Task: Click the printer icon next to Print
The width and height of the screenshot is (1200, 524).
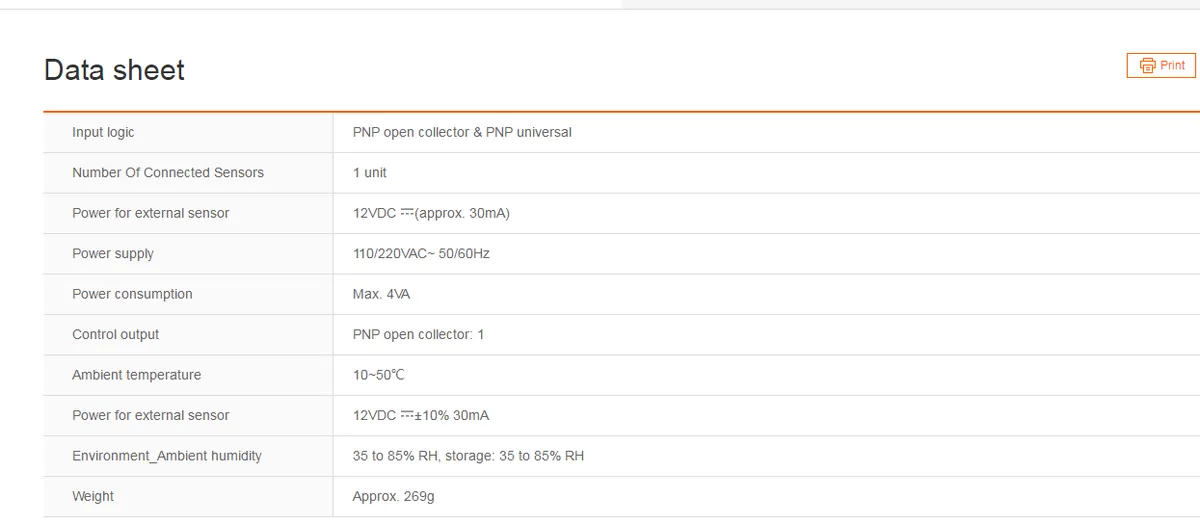Action: (x=1147, y=66)
